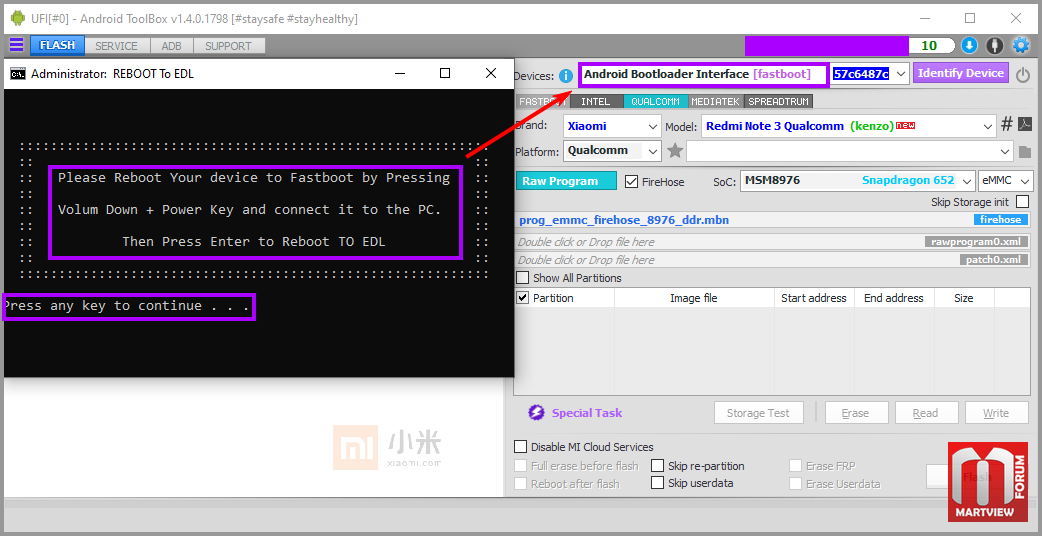Click the devices info icon

pyautogui.click(x=566, y=75)
